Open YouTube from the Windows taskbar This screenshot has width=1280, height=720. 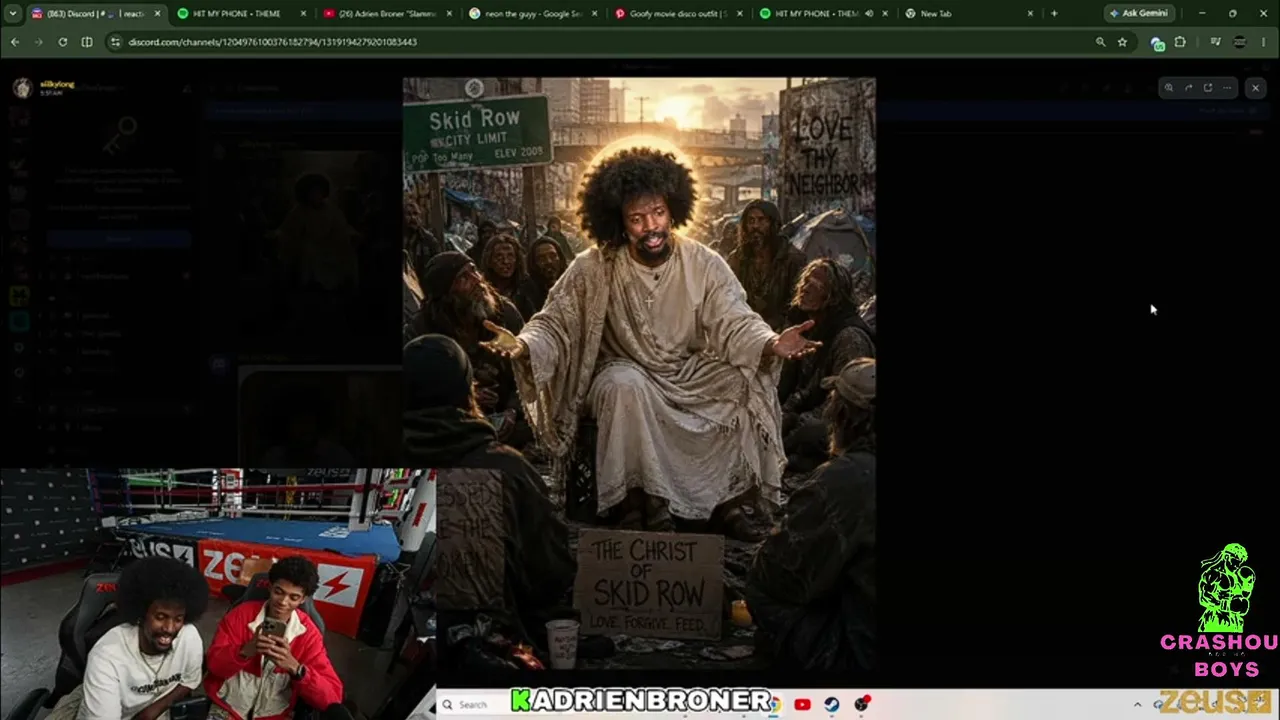tap(802, 704)
